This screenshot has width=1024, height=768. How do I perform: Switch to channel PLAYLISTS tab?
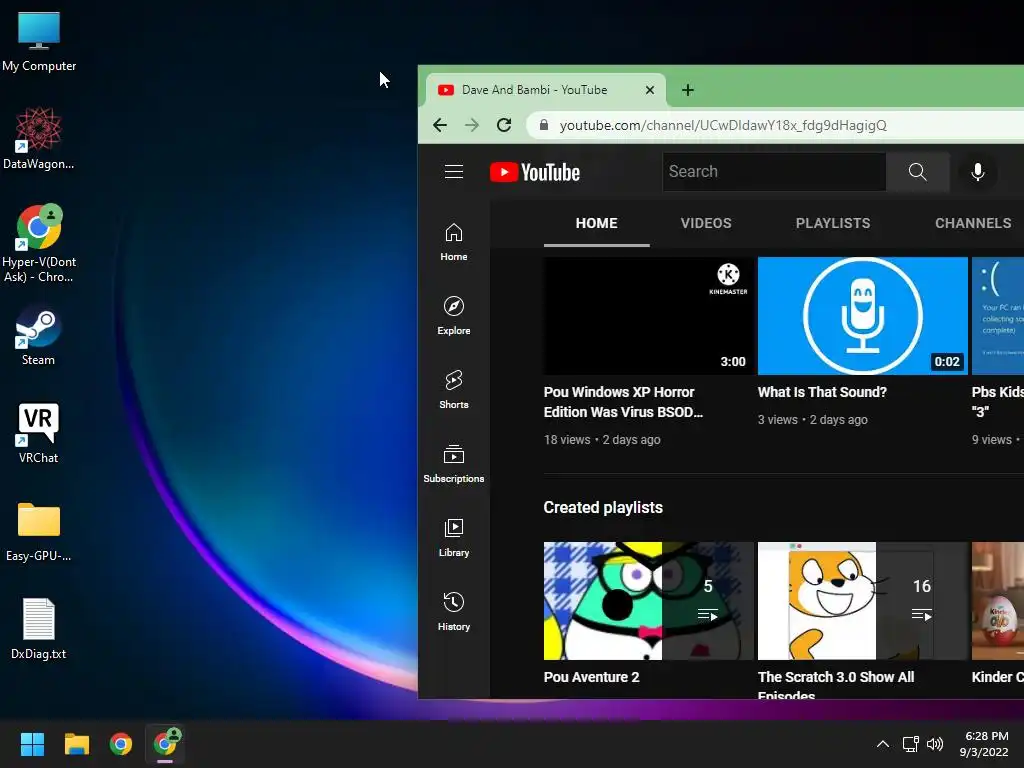[833, 223]
